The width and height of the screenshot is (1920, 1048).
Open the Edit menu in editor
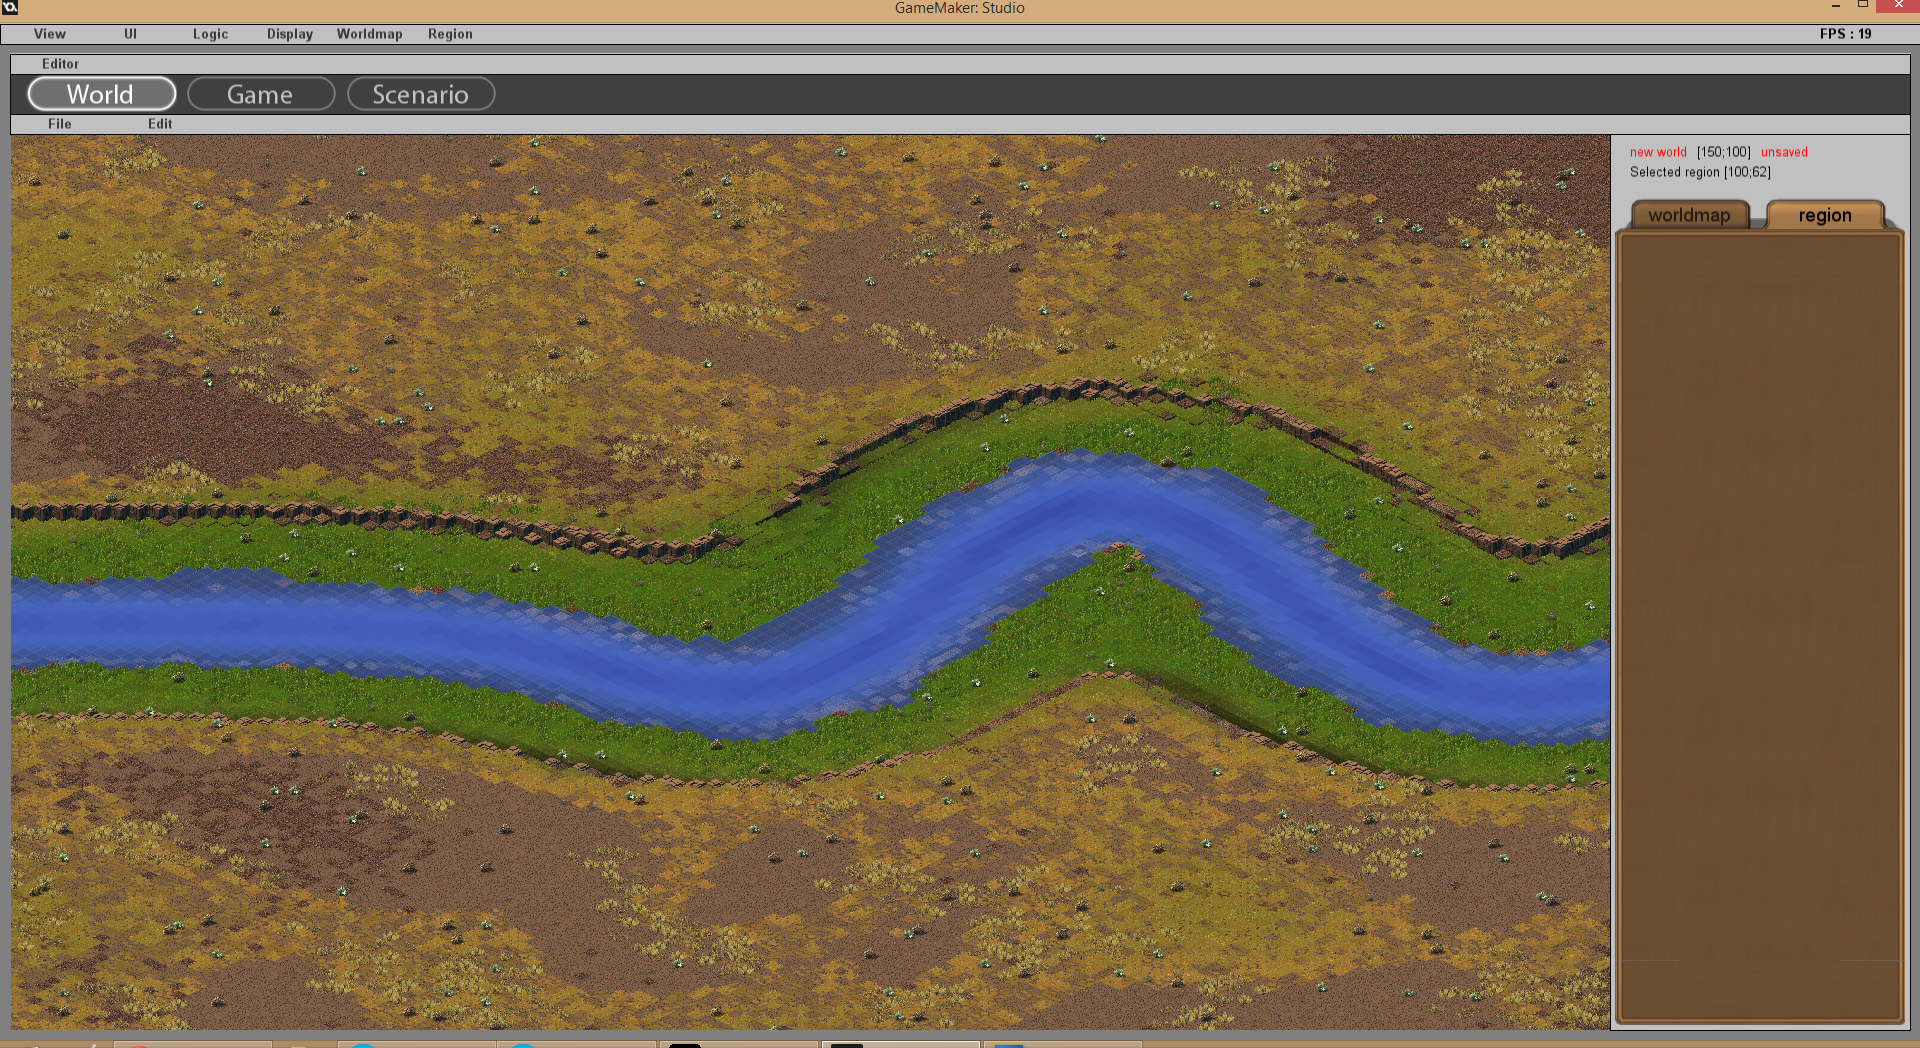click(160, 124)
